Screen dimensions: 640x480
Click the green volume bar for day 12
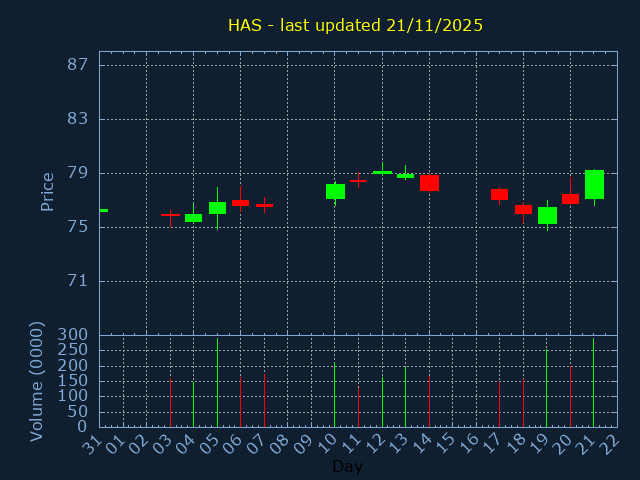tap(382, 402)
